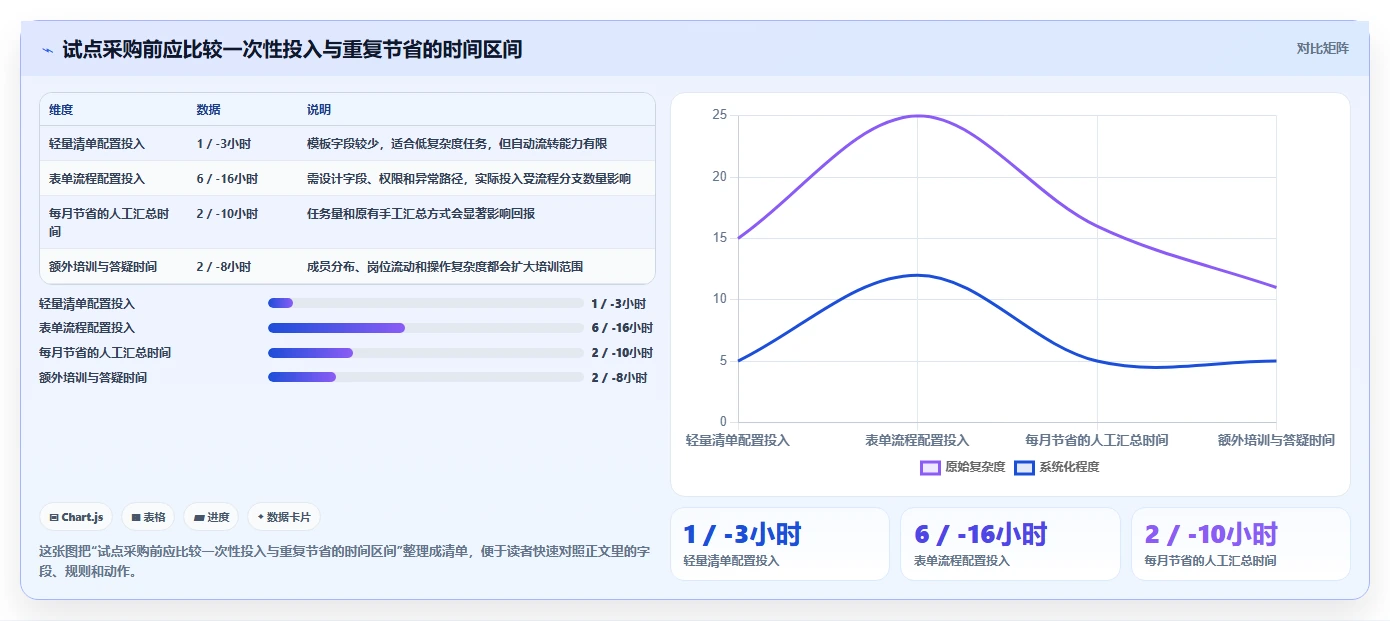
Task: Click description starting 成员分布、岗位流动
Action: [445, 267]
